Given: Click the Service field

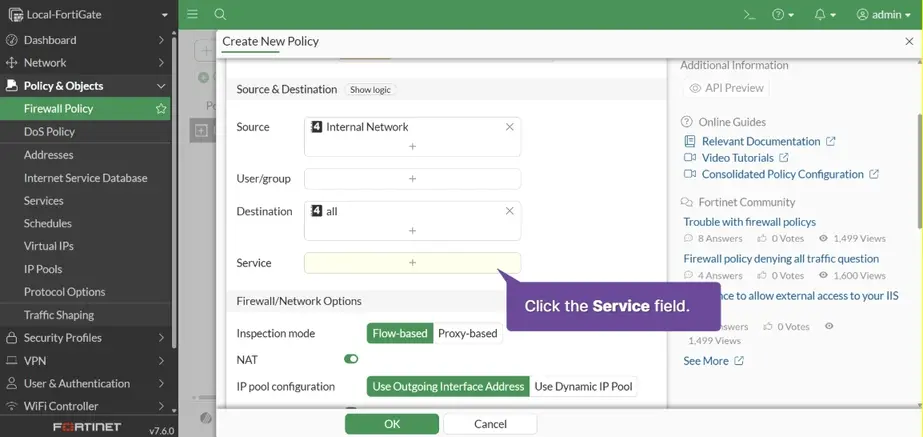Looking at the screenshot, I should 412,263.
